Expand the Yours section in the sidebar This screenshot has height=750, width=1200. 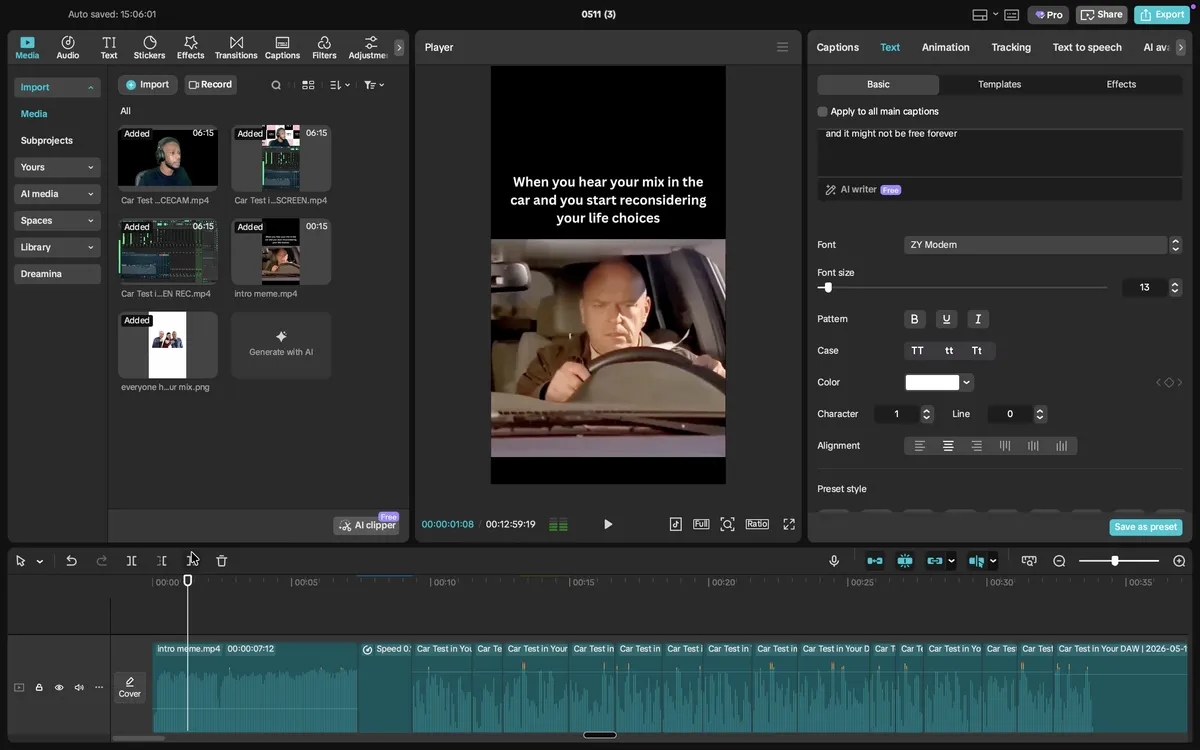57,167
